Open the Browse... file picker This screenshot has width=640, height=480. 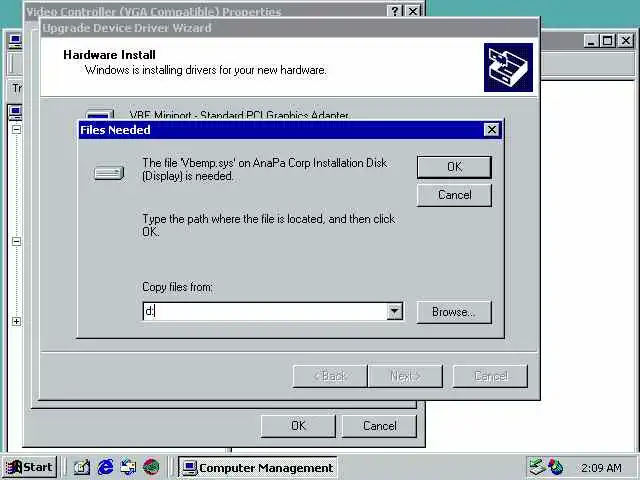pyautogui.click(x=454, y=312)
